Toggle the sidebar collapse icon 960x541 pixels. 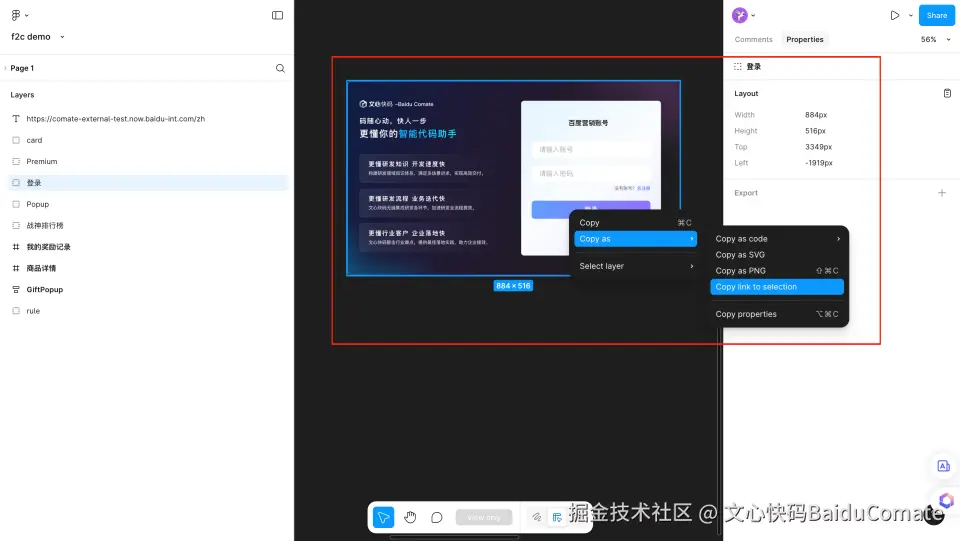(x=277, y=15)
